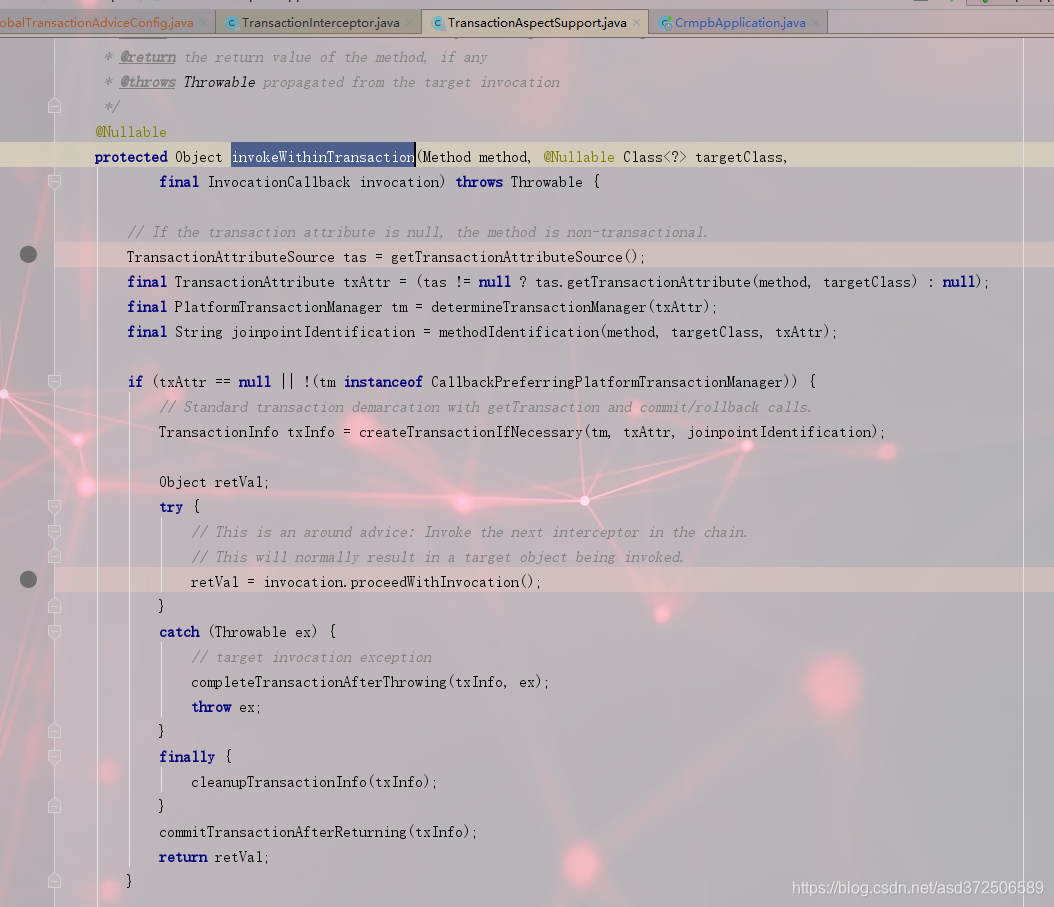Click the @Nullable annotation above the method
This screenshot has height=907, width=1054.
131,132
